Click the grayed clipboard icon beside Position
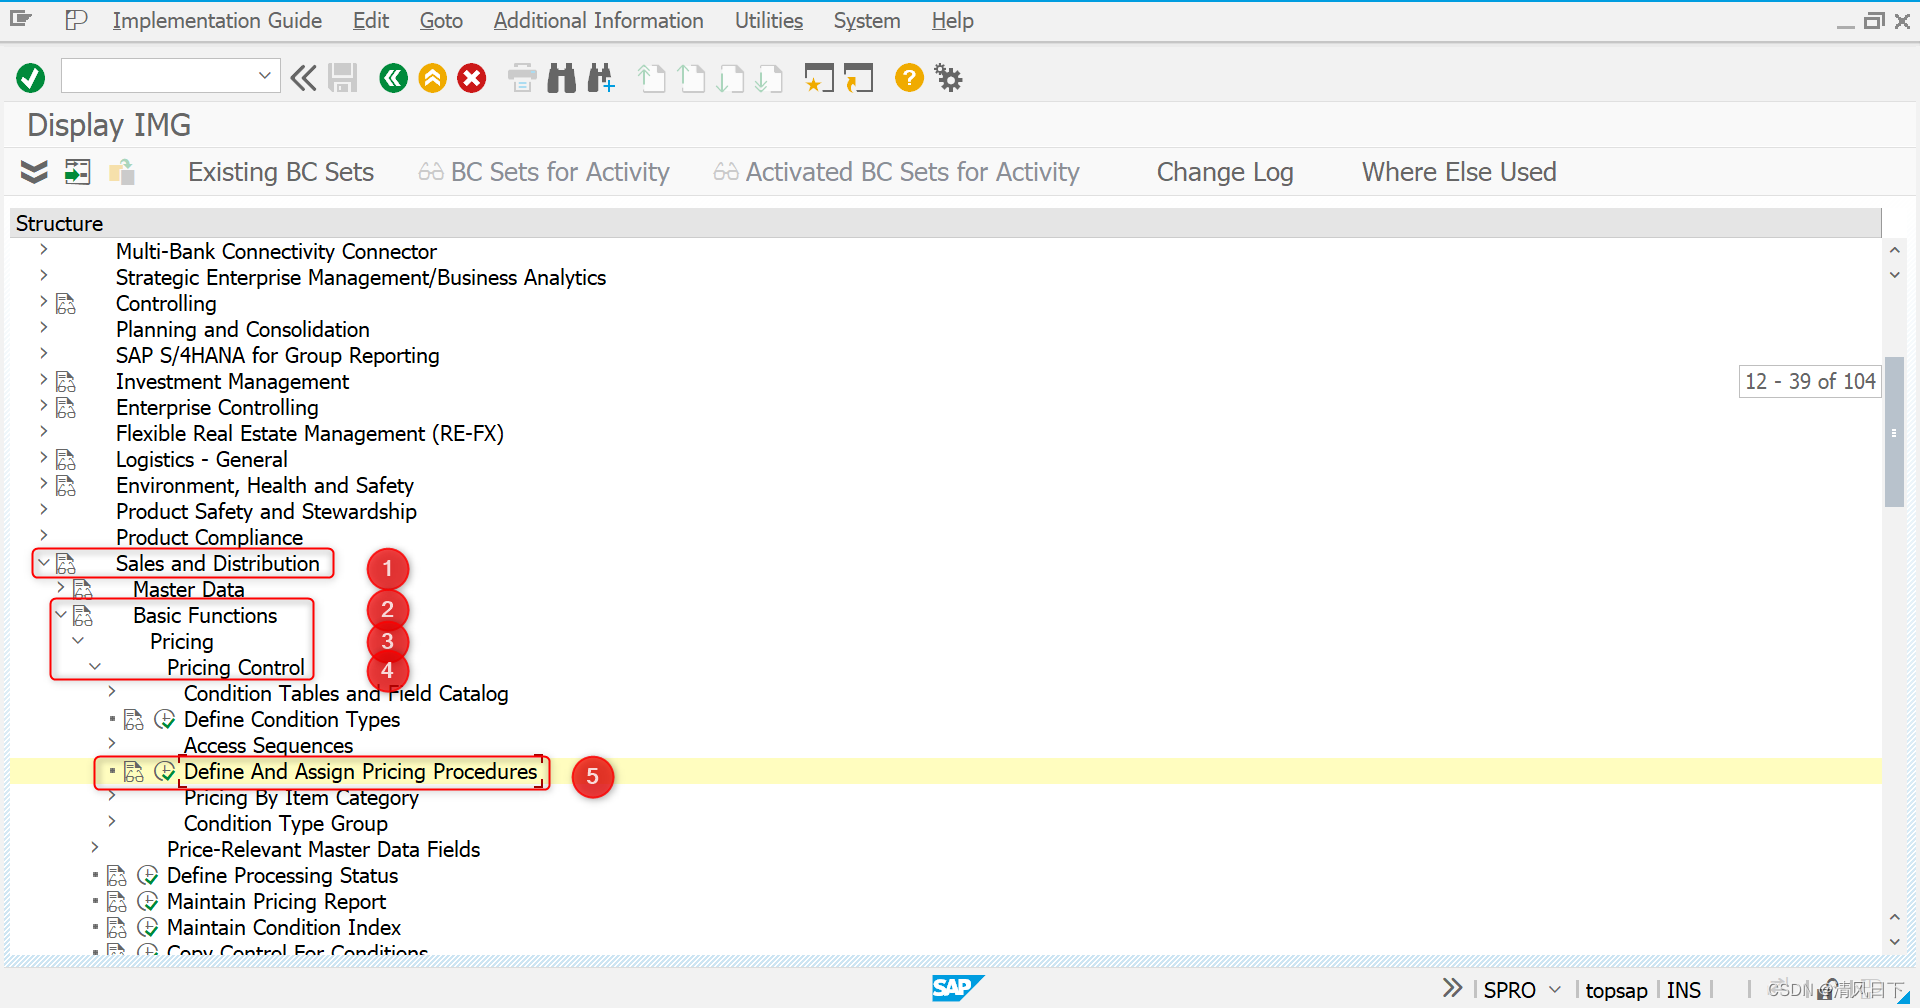 tap(122, 172)
